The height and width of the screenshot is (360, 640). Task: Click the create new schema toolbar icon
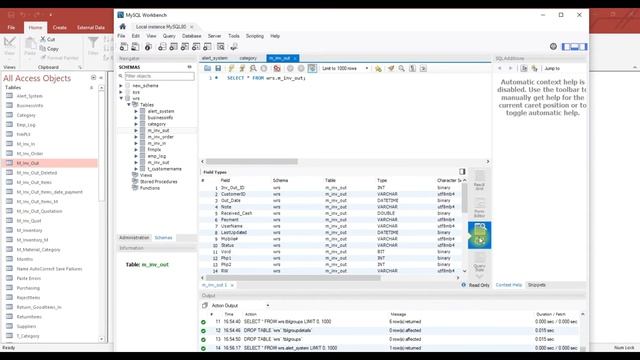pos(162,47)
